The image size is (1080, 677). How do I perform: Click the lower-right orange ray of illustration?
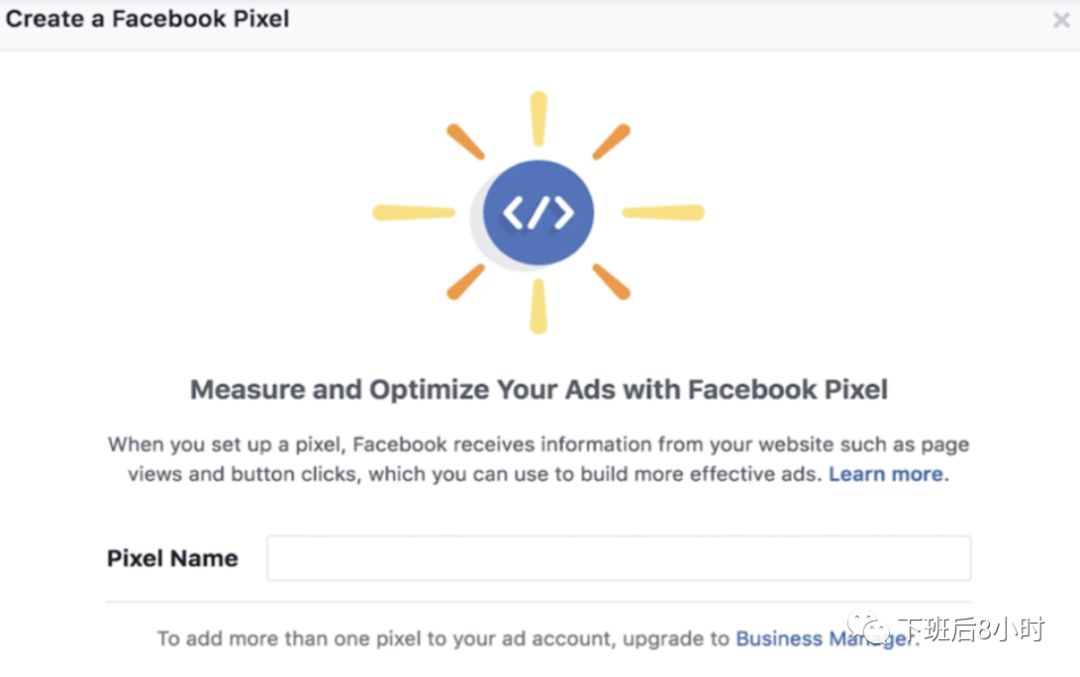coord(611,282)
